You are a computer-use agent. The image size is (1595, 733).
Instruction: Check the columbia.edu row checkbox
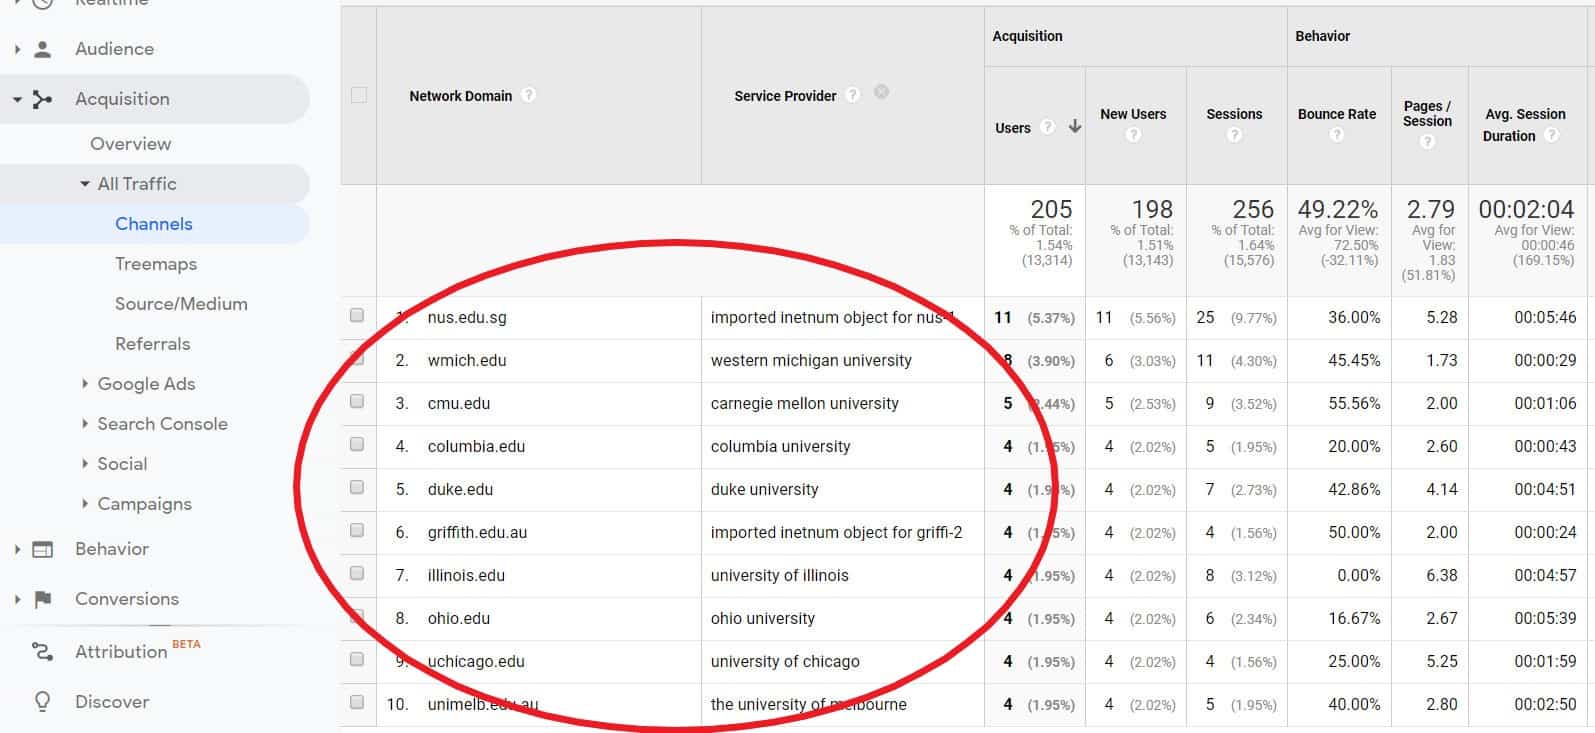pos(357,444)
